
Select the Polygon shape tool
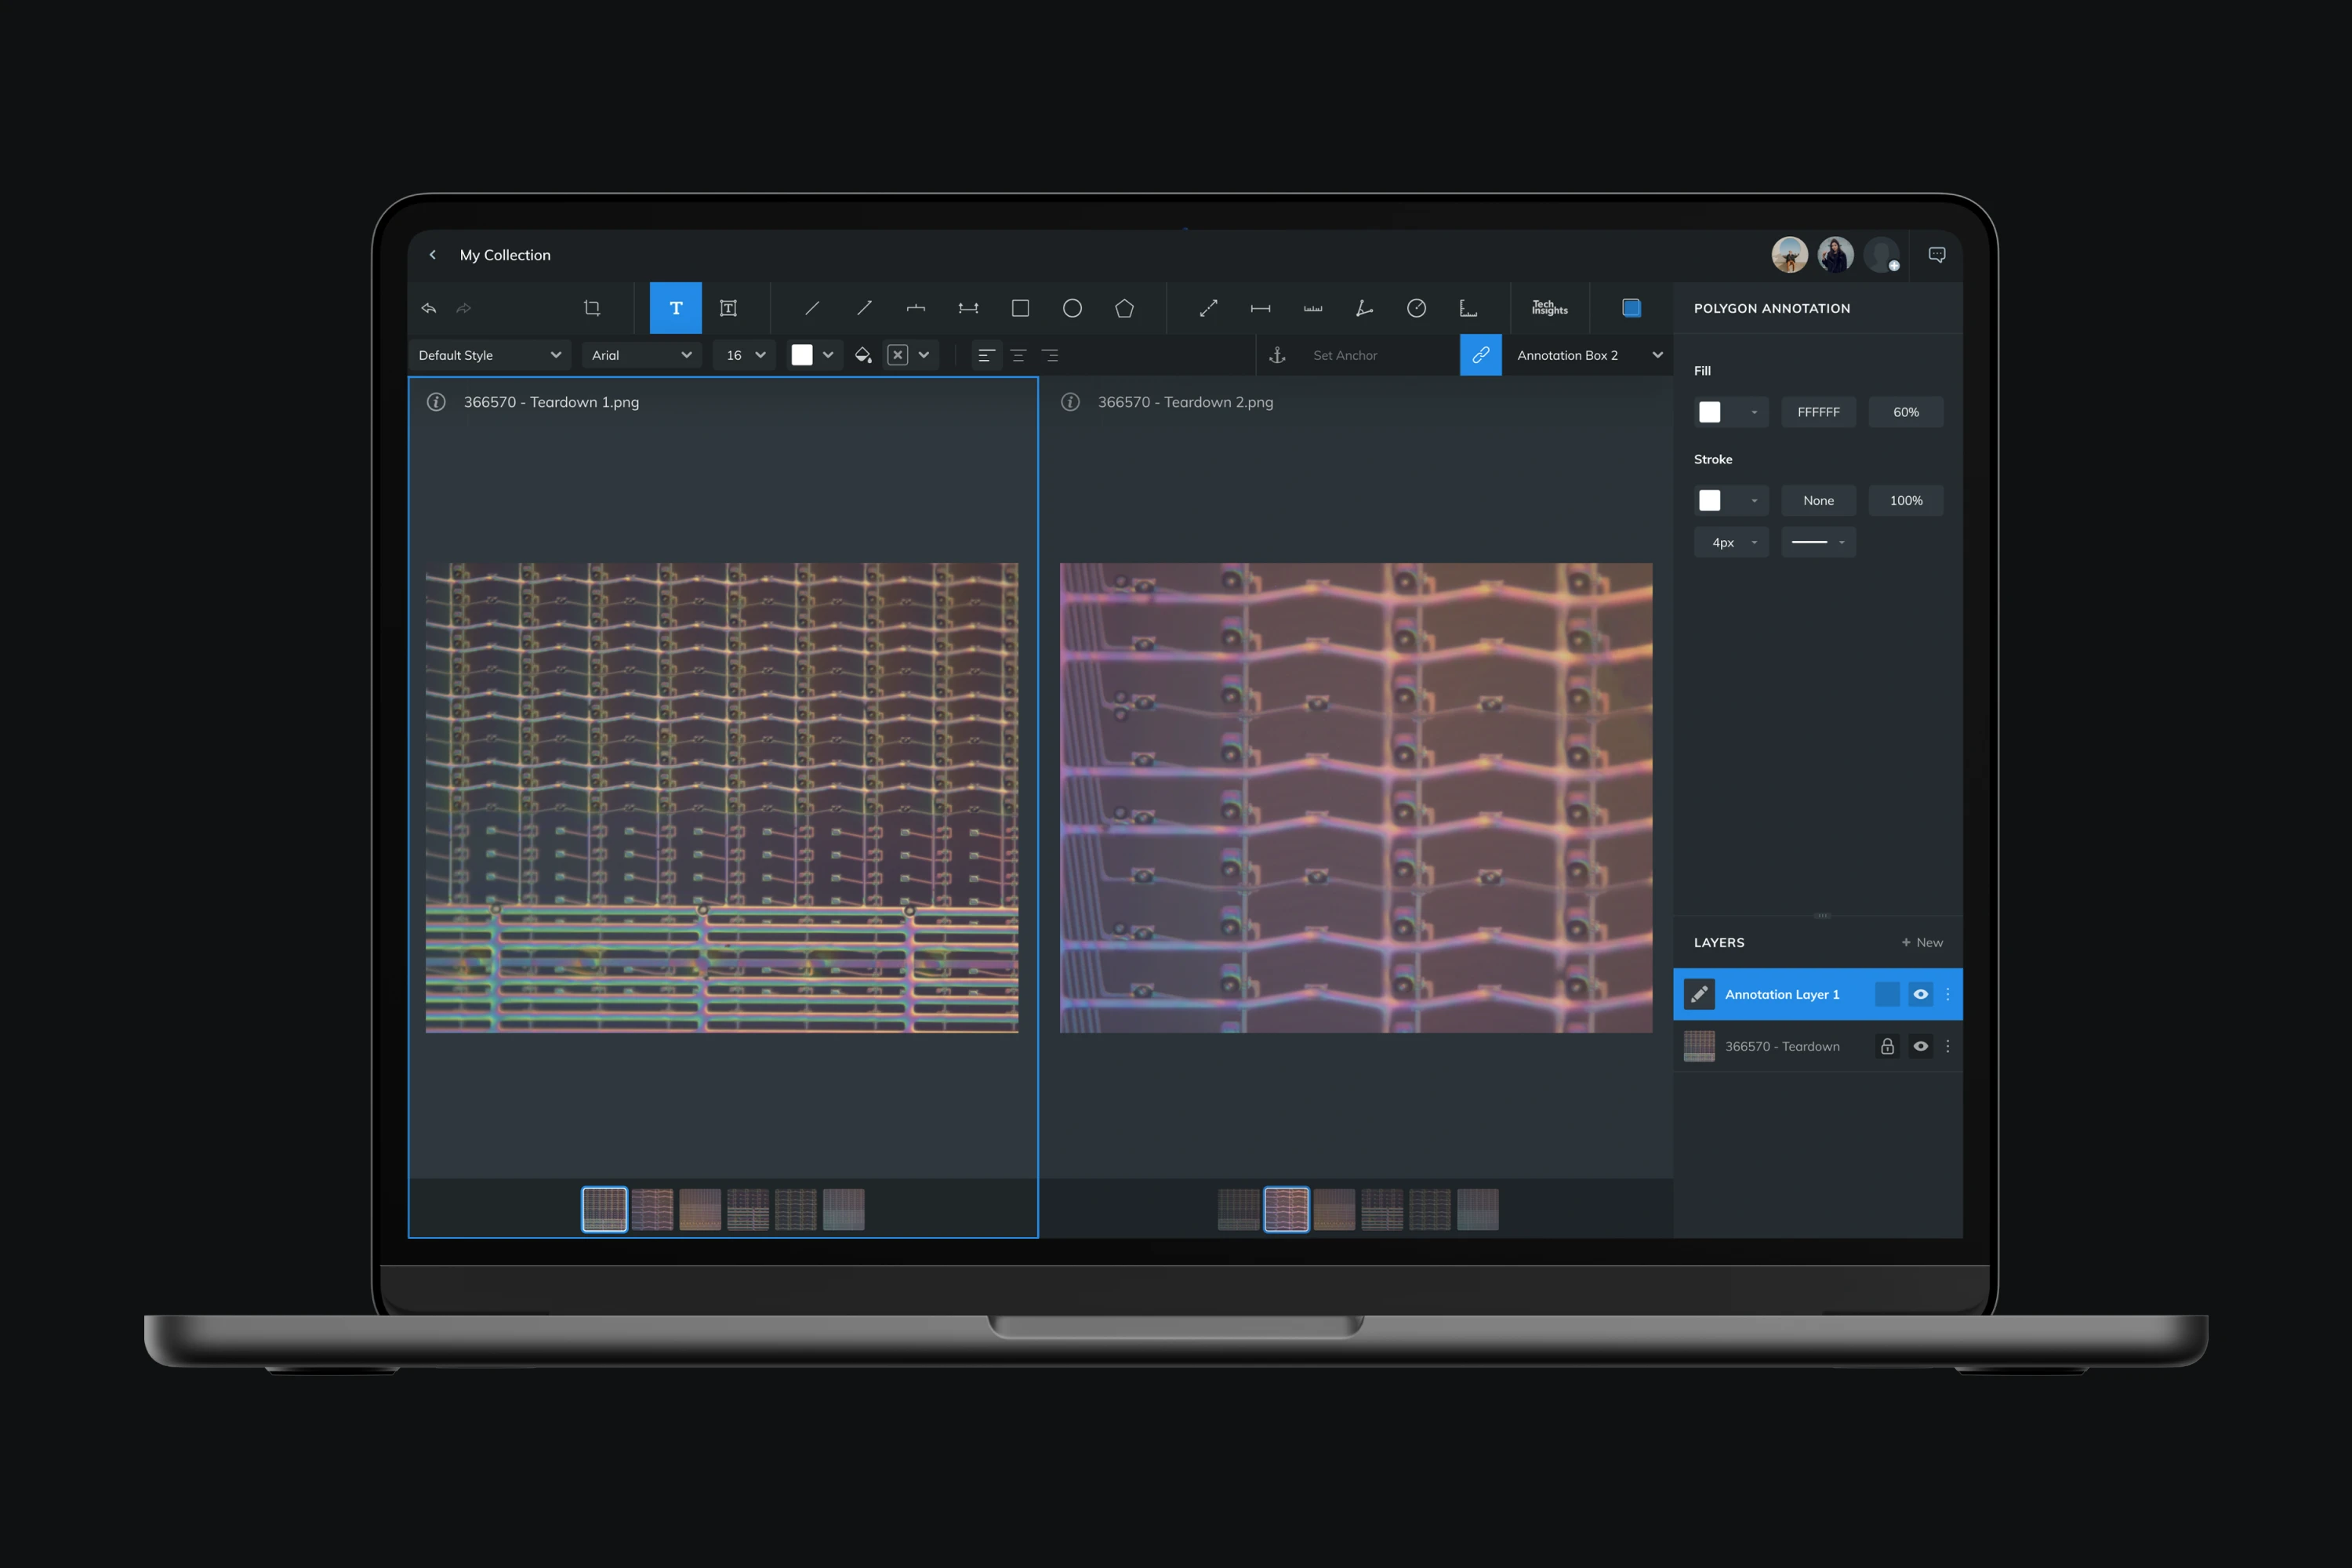click(1124, 308)
